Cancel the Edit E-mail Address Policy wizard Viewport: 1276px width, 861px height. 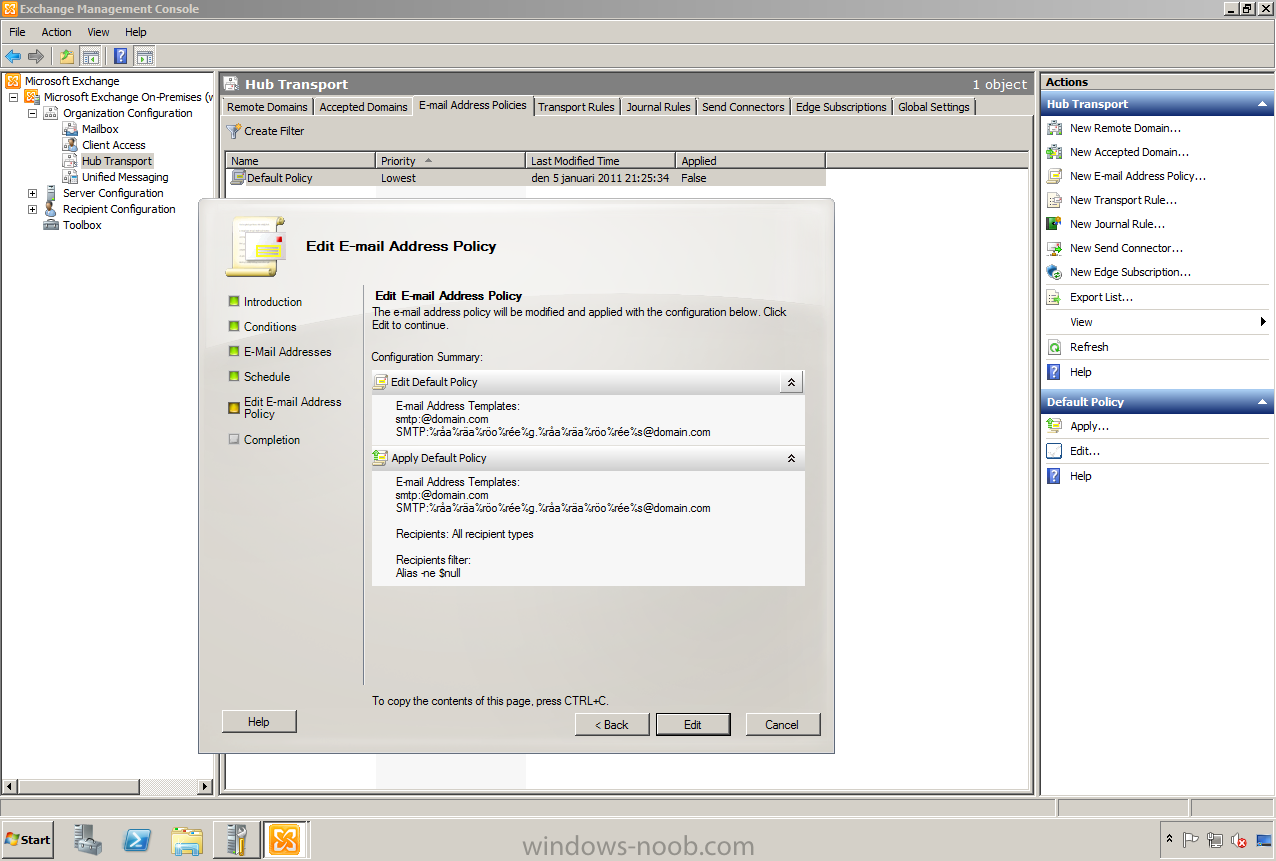point(782,724)
